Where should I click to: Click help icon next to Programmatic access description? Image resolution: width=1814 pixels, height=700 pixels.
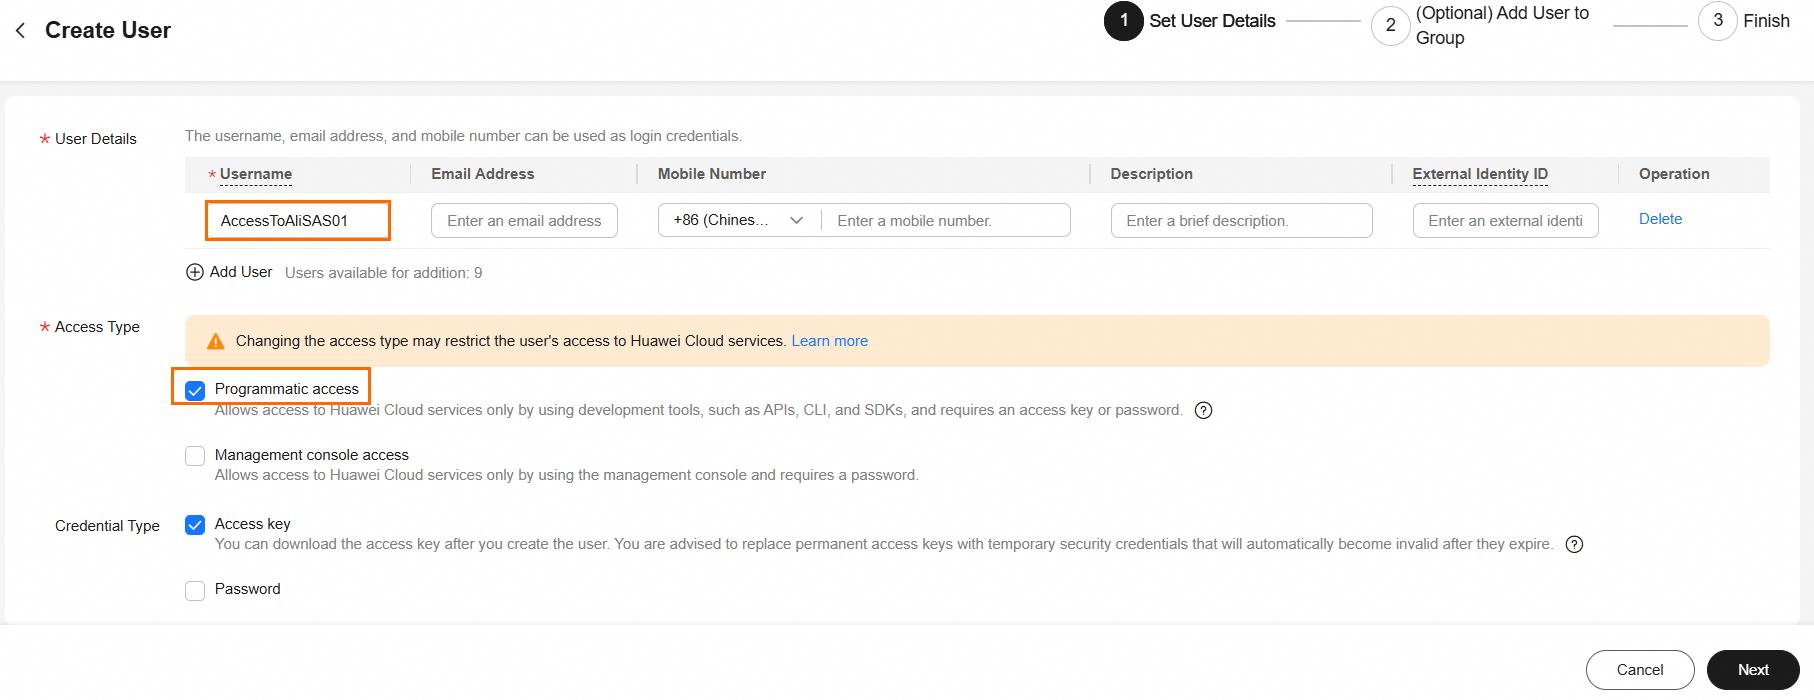click(x=1204, y=410)
